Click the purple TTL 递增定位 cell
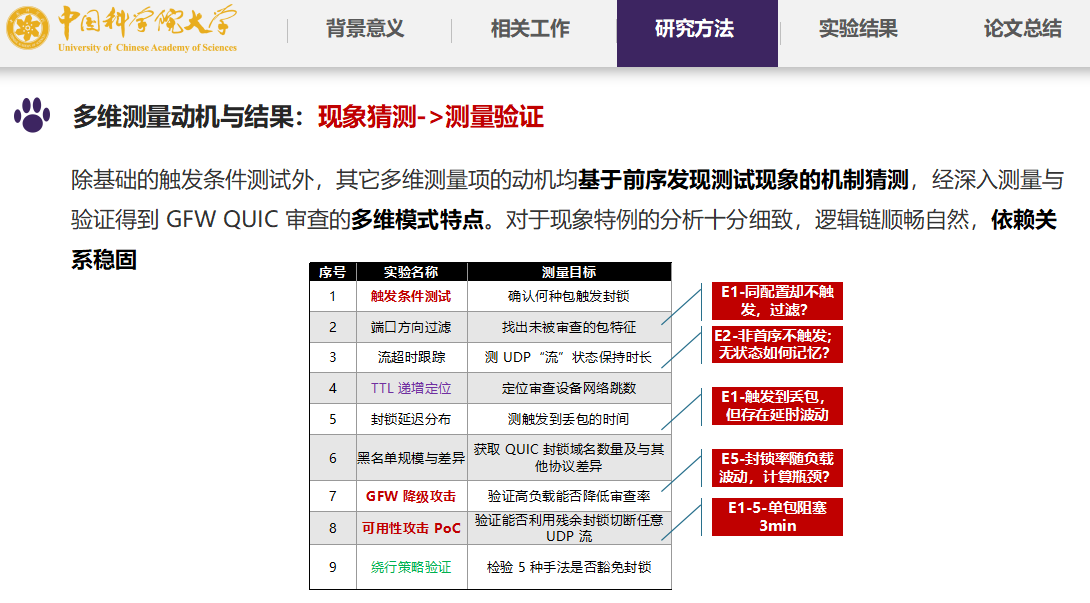Viewport: 1090px width, 603px height. pos(411,388)
